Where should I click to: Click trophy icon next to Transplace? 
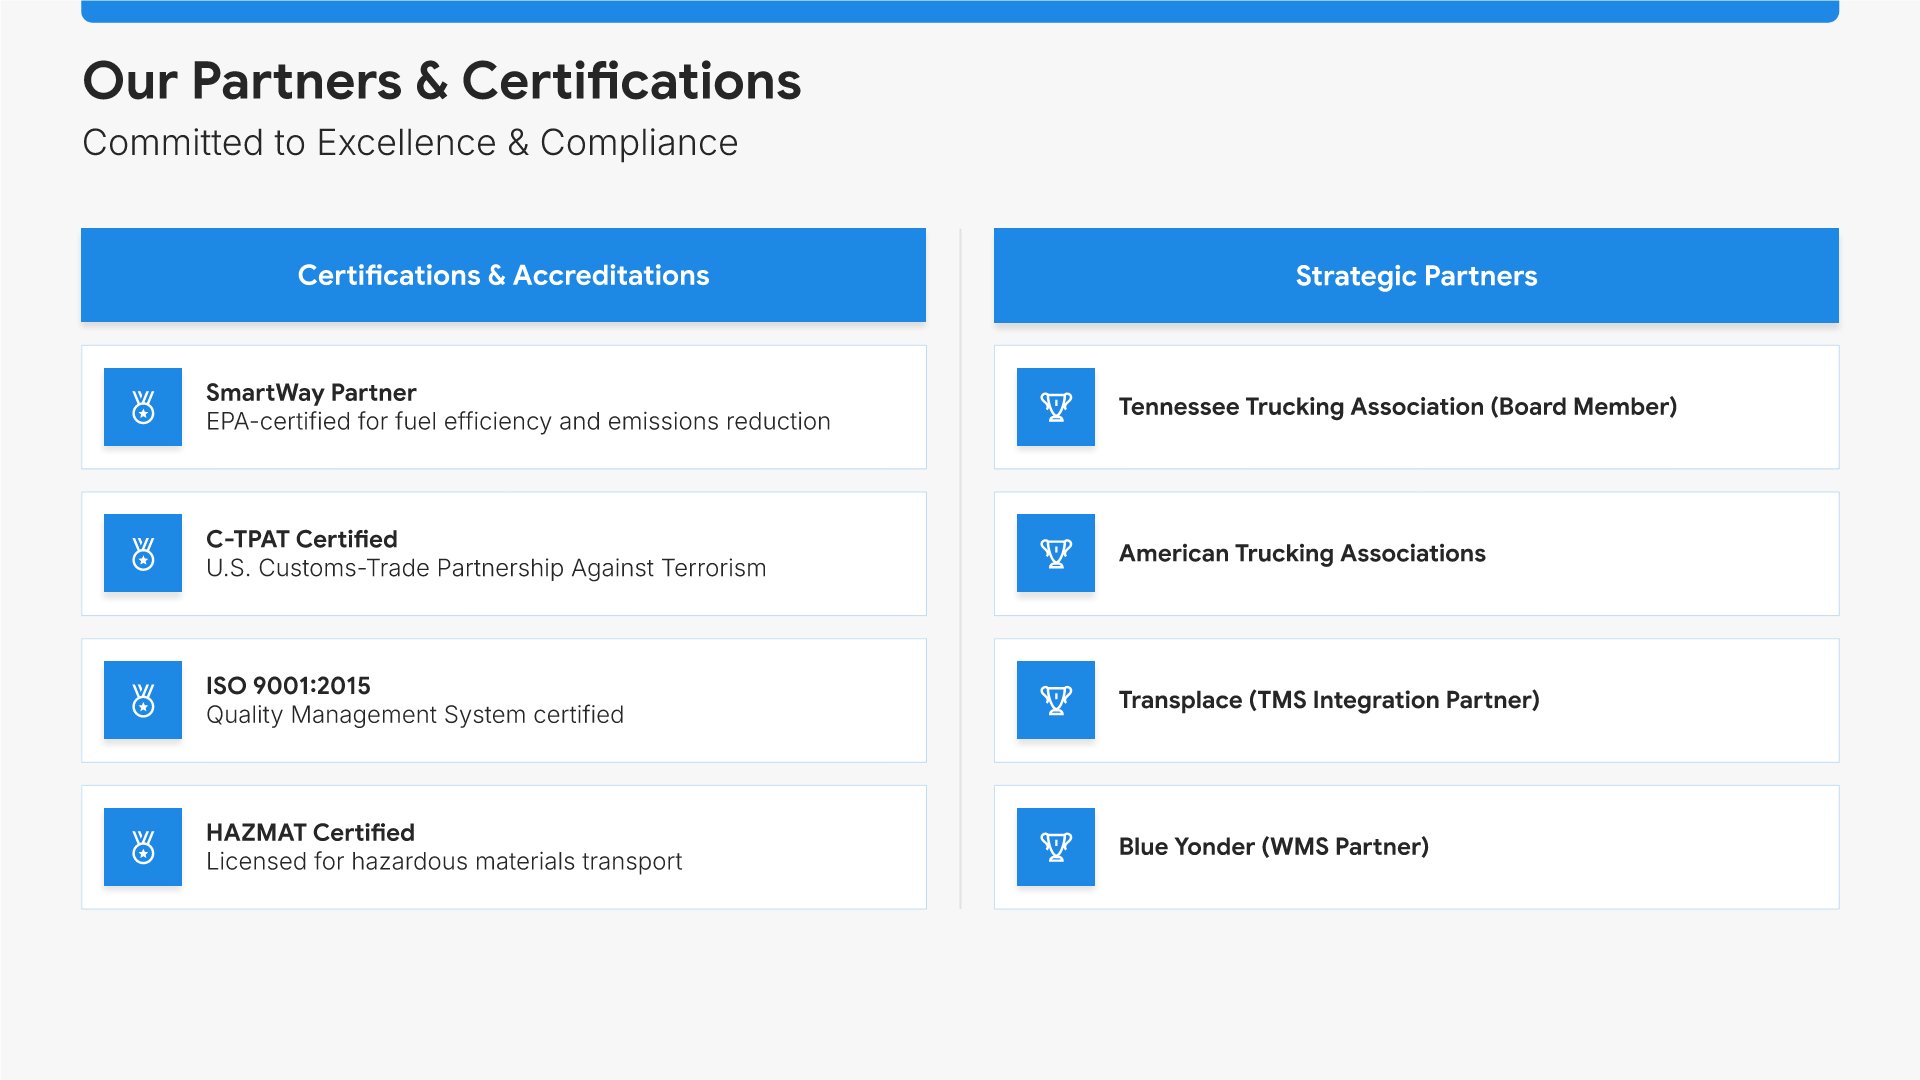[1055, 700]
